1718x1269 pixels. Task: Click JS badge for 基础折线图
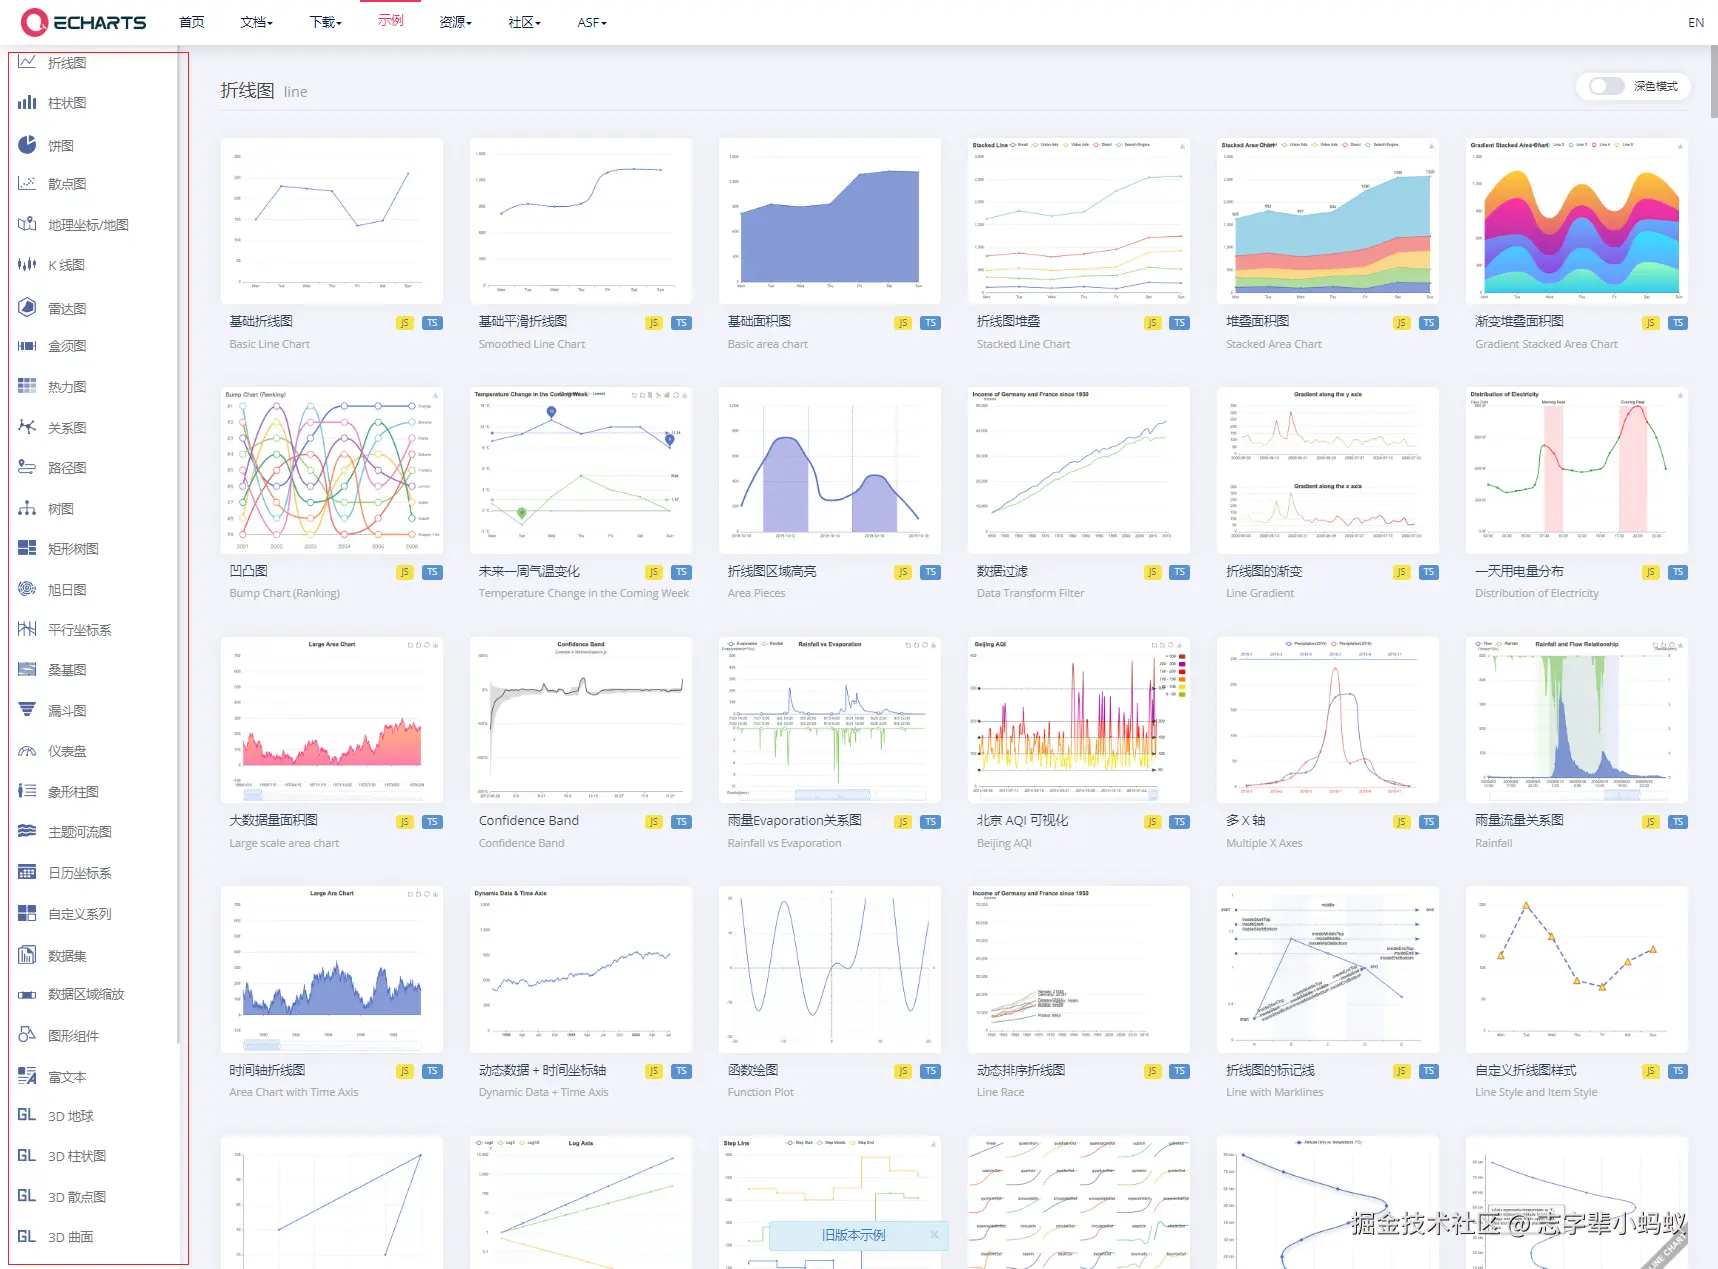click(x=404, y=323)
